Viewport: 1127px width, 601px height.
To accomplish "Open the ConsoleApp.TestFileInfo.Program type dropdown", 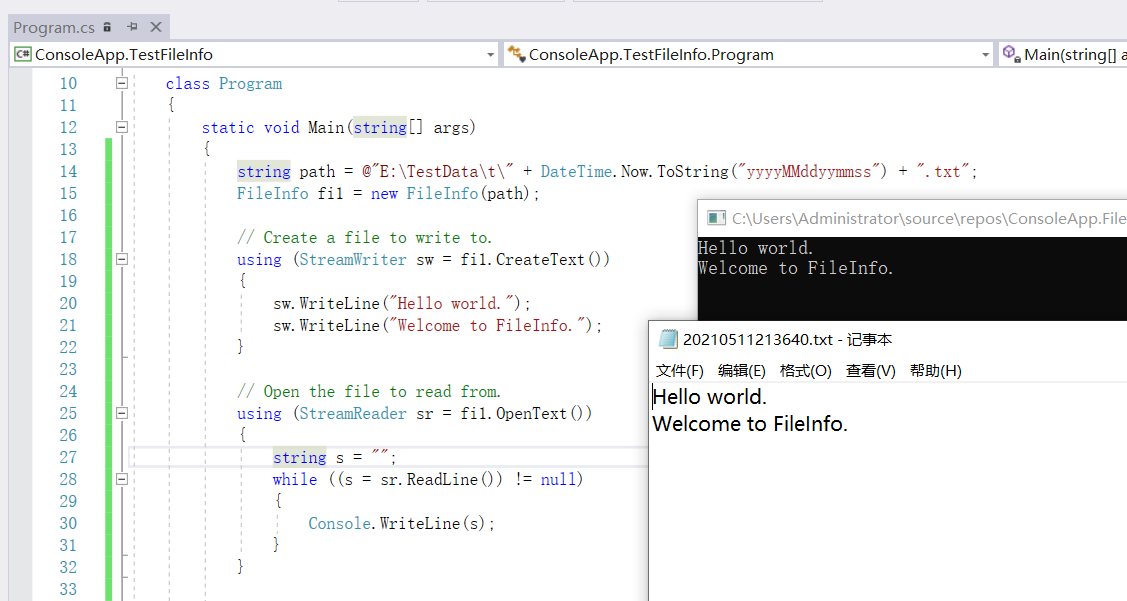I will (x=984, y=53).
